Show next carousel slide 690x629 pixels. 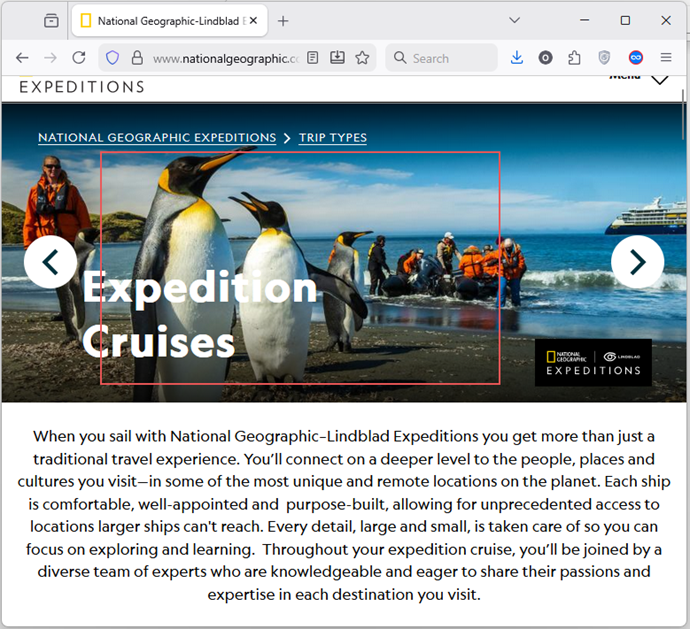[x=637, y=262]
